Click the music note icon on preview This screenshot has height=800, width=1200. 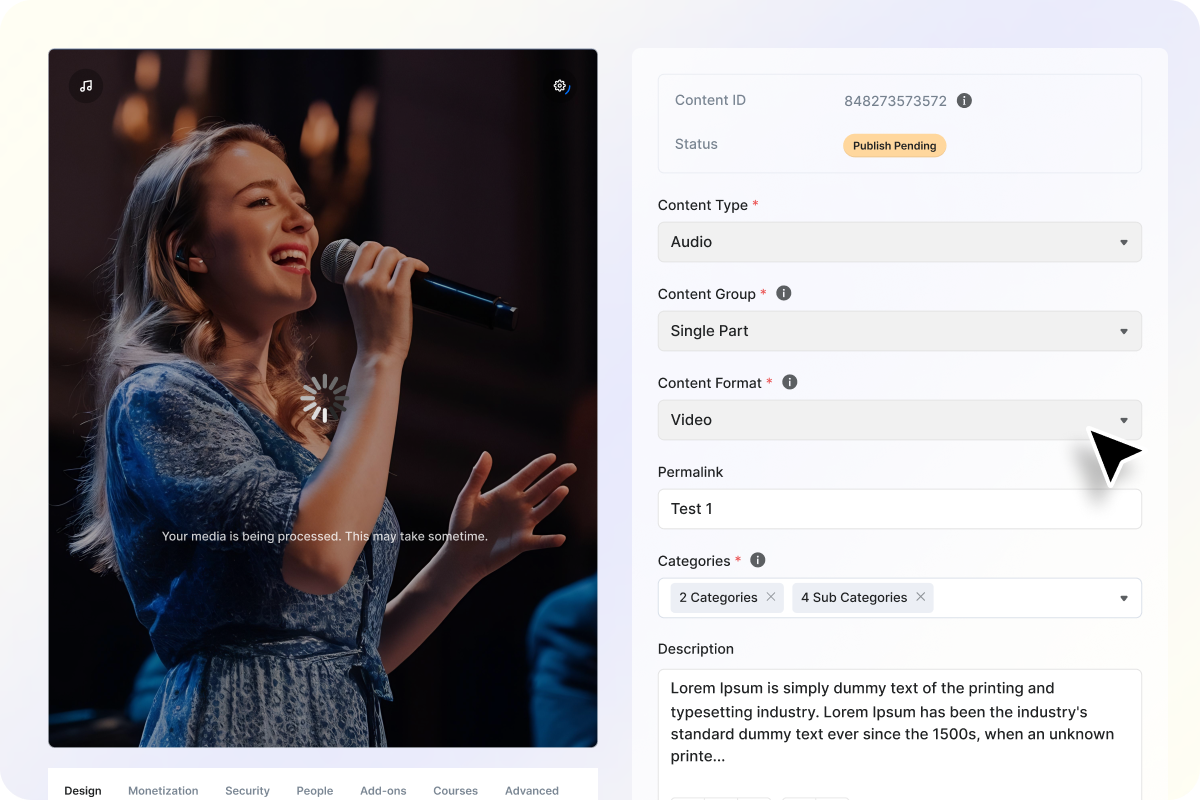coord(86,86)
